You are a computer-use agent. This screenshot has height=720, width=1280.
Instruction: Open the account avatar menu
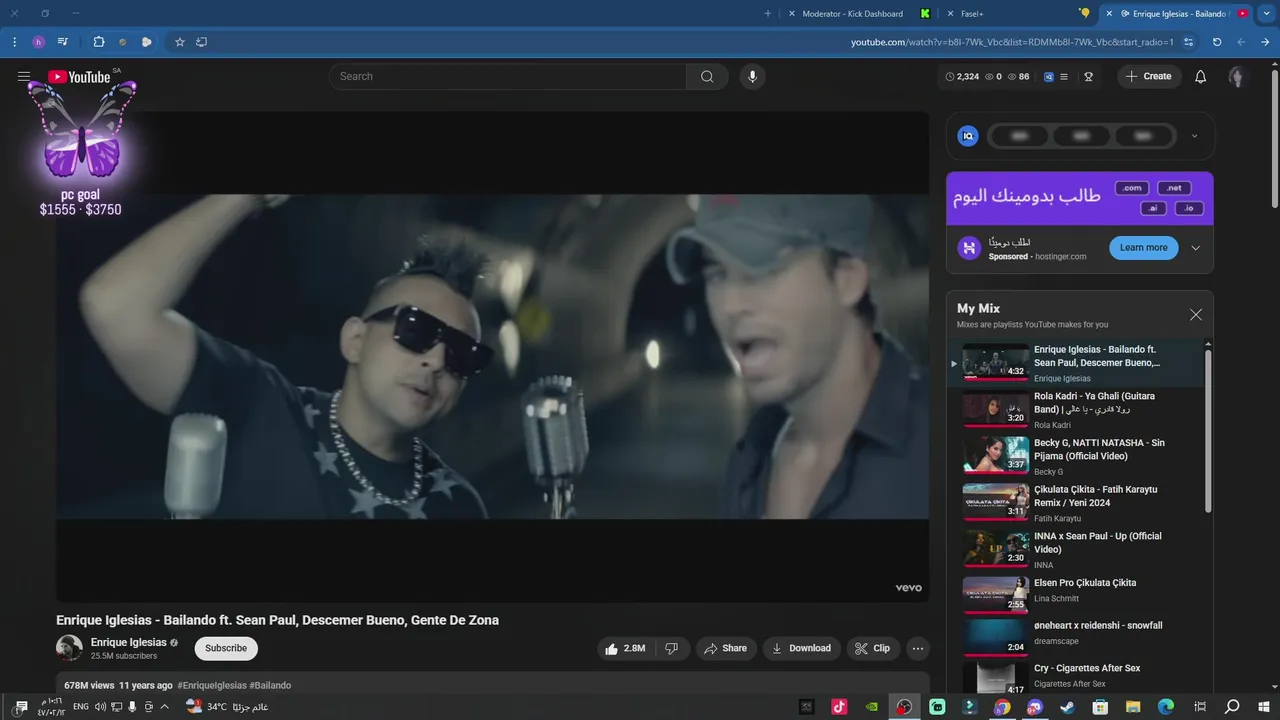tap(1237, 77)
